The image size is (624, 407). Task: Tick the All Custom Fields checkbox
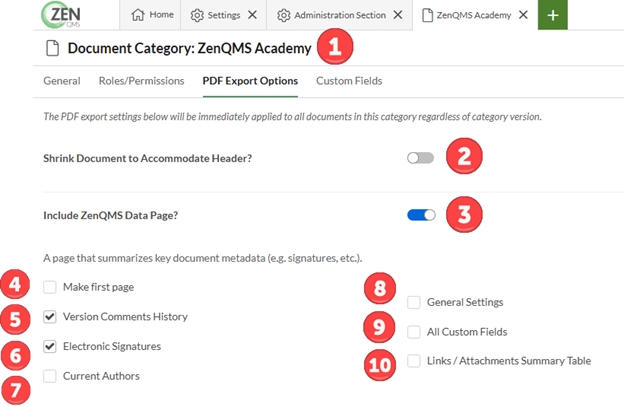[x=414, y=332]
